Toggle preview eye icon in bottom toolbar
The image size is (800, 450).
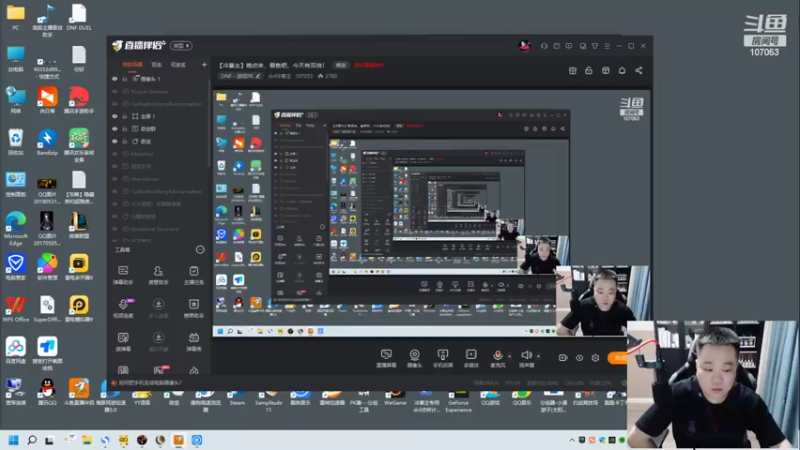[x=579, y=358]
